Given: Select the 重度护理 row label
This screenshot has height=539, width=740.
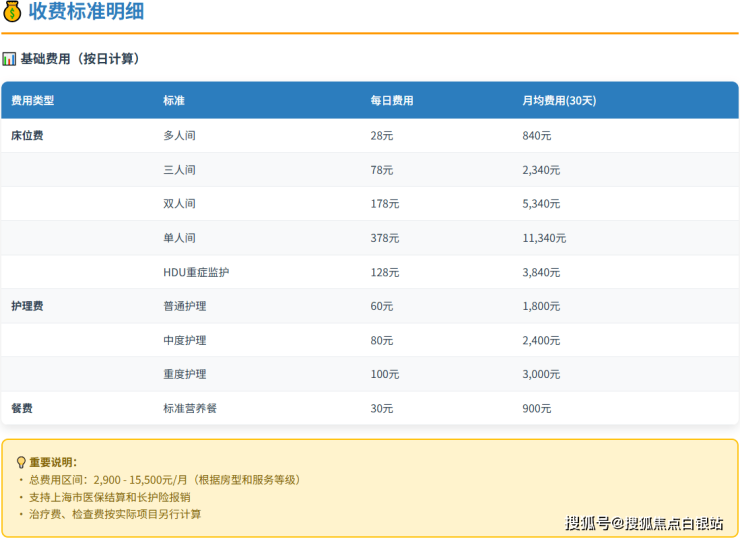Looking at the screenshot, I should 185,374.
